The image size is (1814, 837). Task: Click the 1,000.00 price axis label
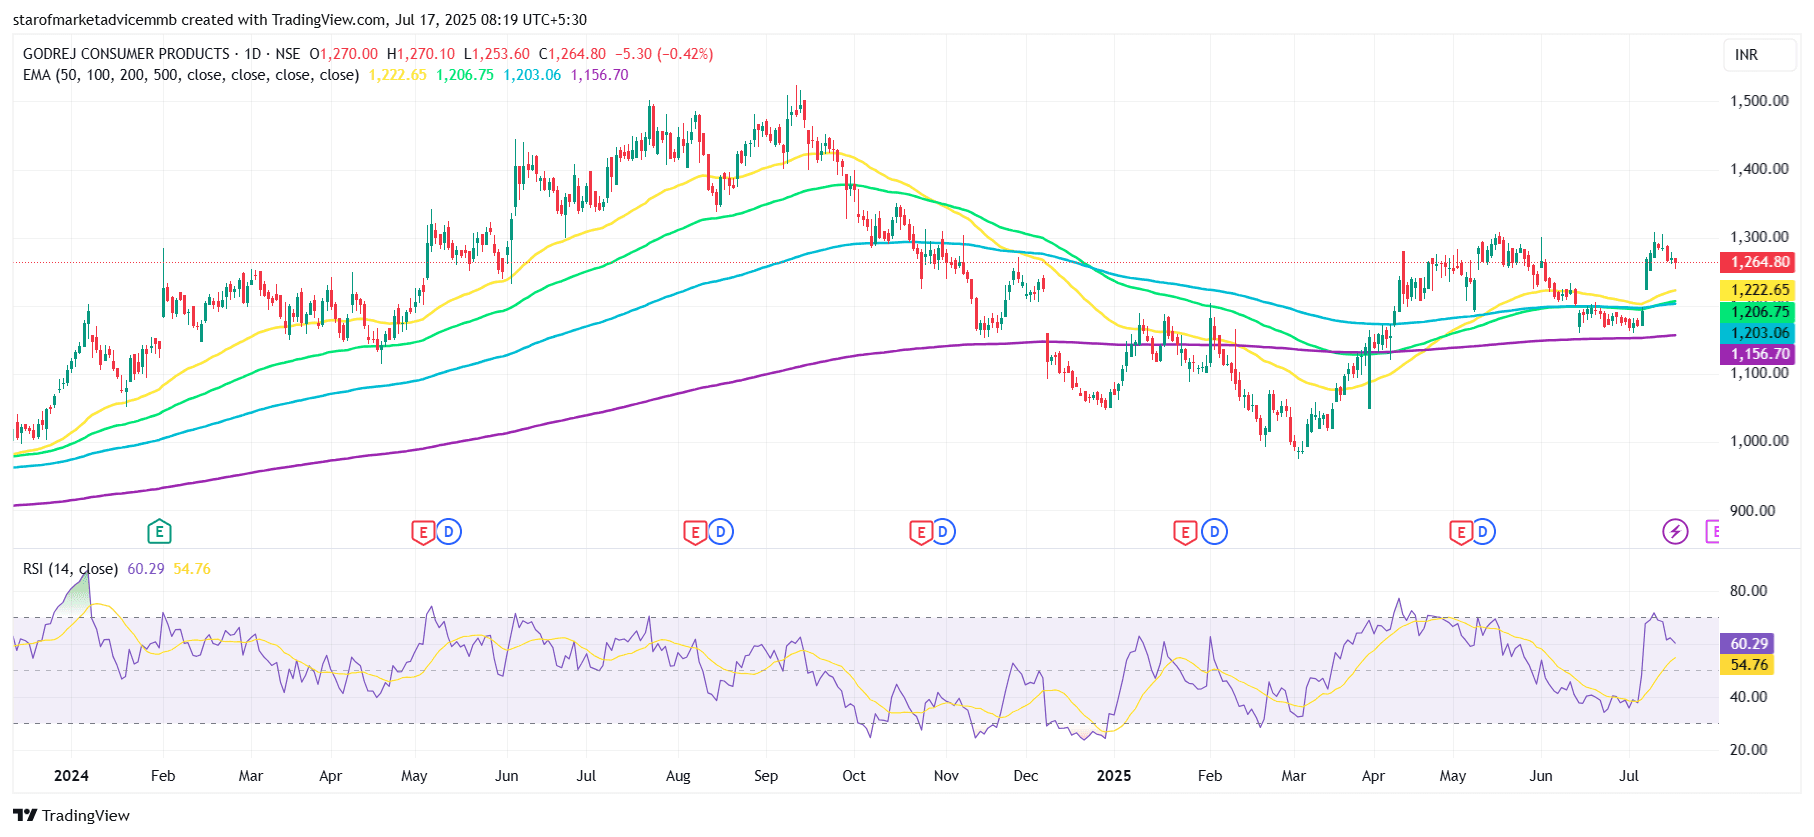pyautogui.click(x=1760, y=441)
